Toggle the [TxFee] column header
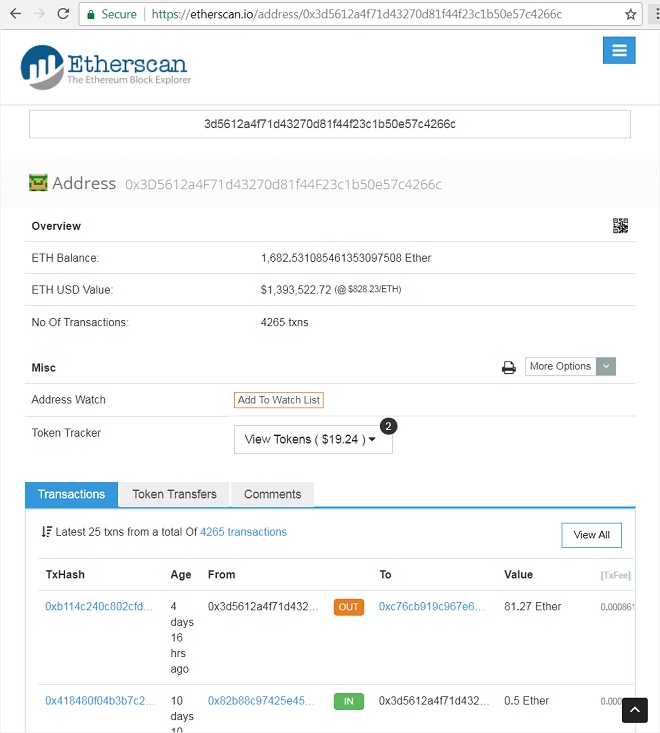Screen dimensions: 660x733 coord(616,575)
